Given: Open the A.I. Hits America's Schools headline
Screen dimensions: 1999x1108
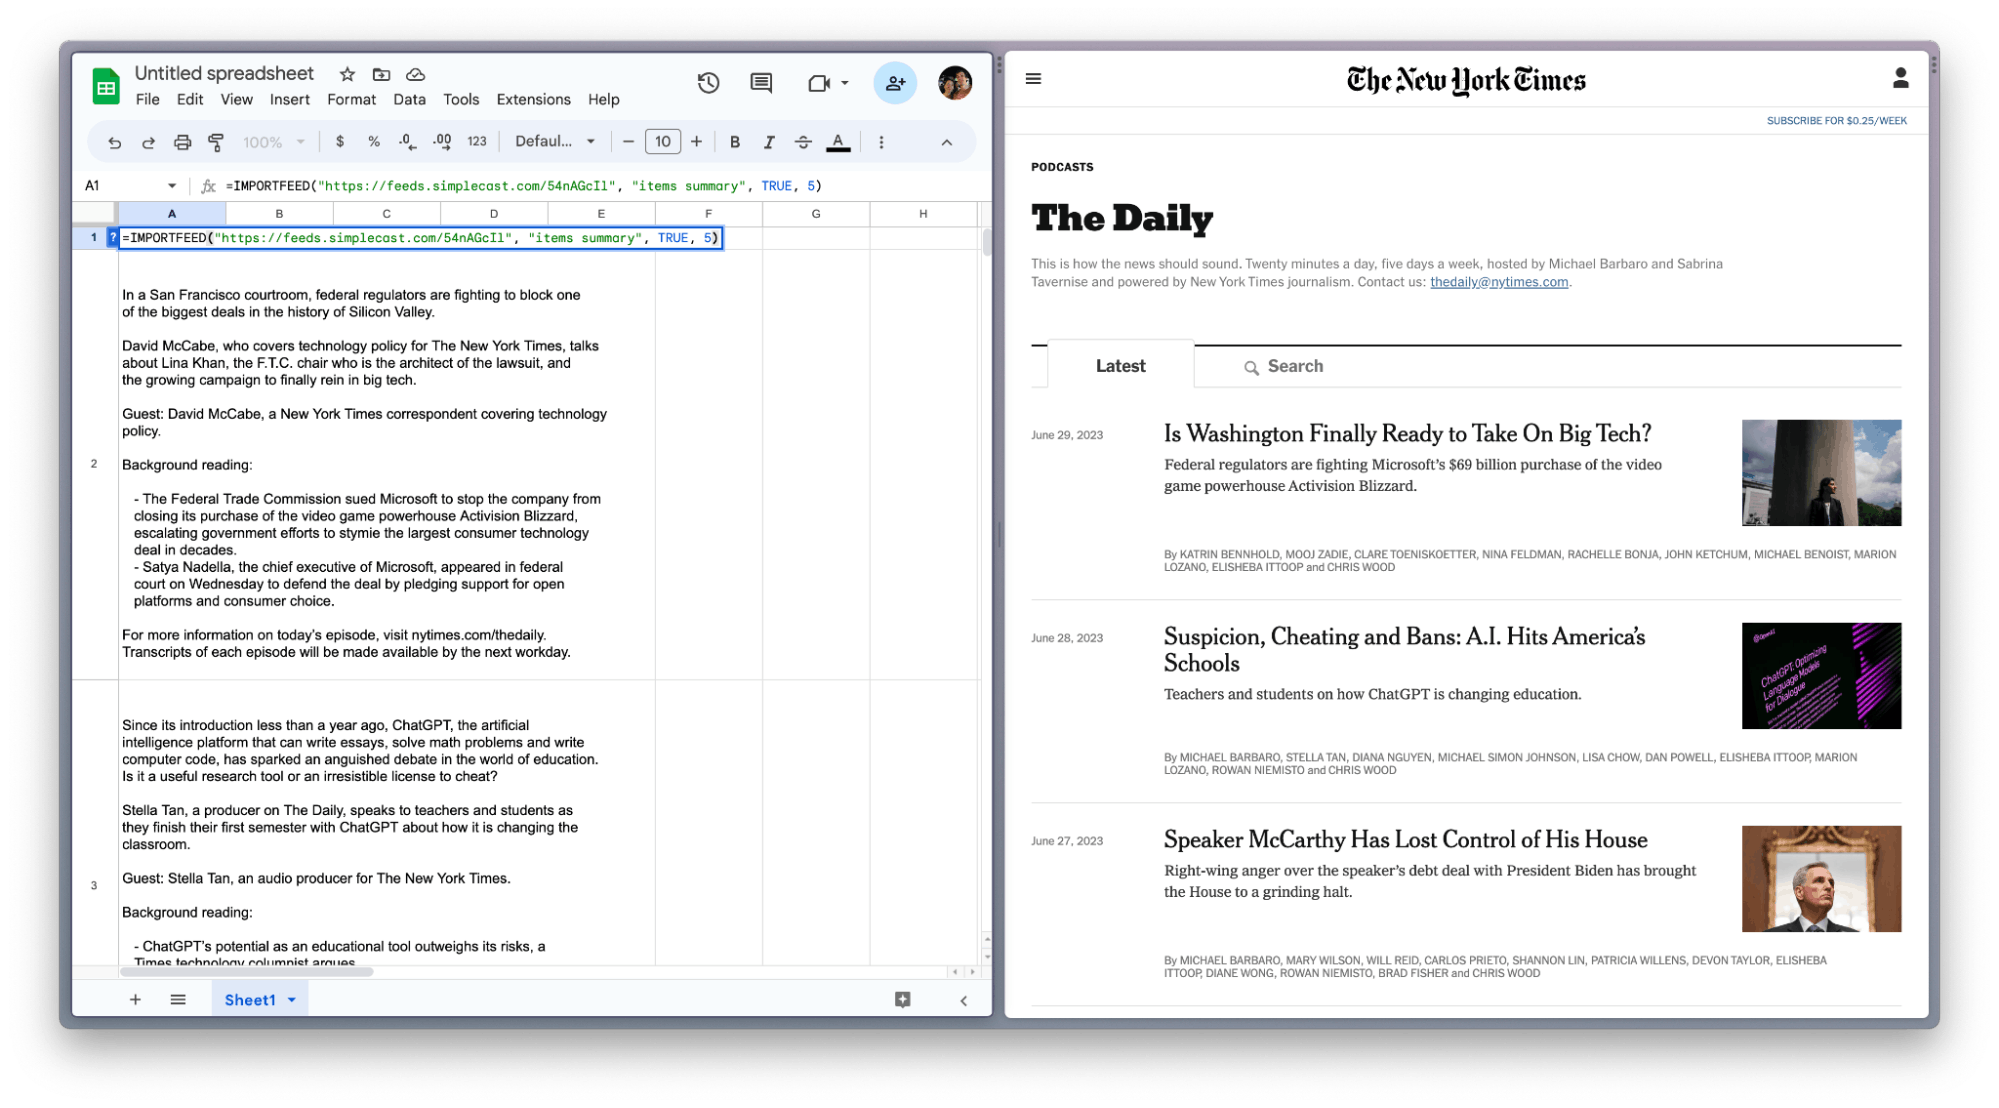Looking at the screenshot, I should pos(1404,650).
